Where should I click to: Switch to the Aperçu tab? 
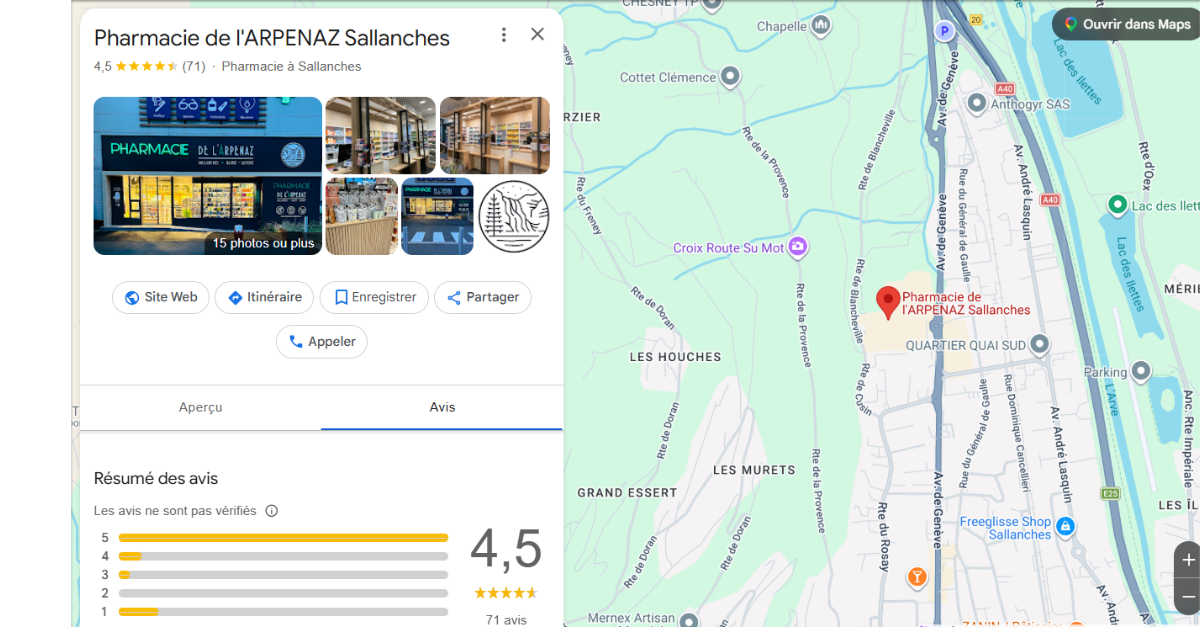200,407
